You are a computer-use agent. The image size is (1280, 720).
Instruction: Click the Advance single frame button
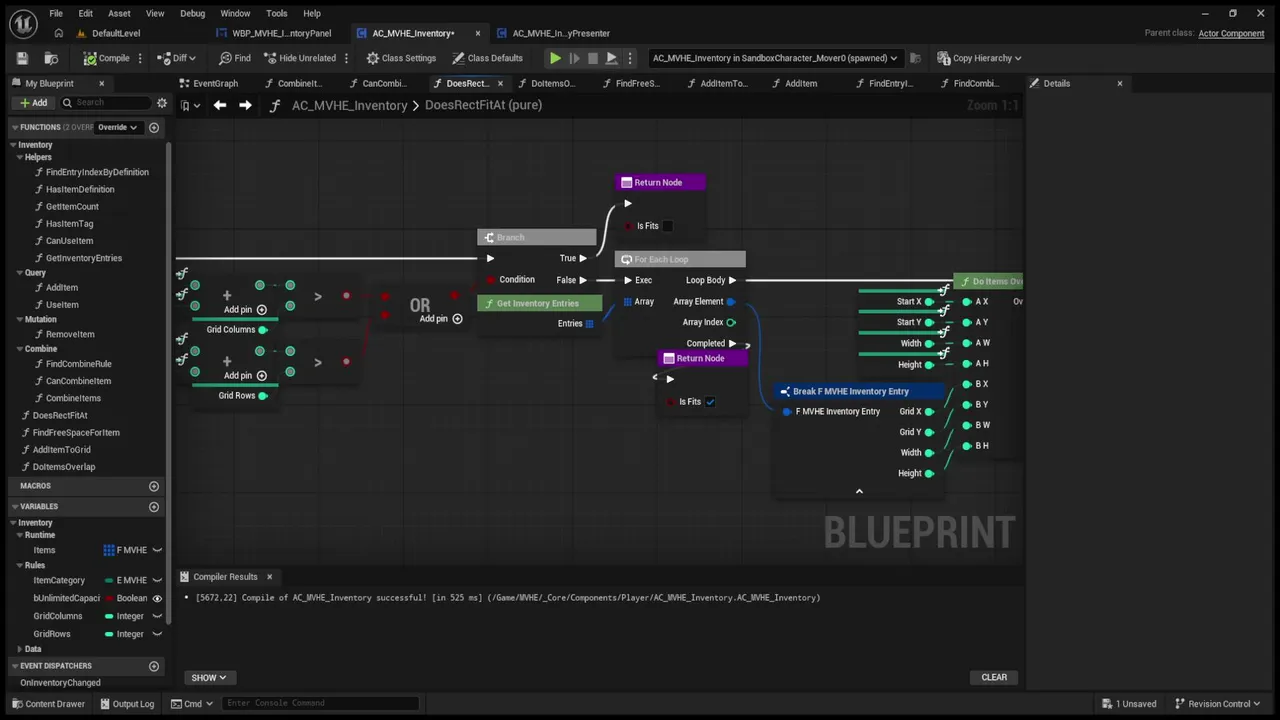click(574, 58)
